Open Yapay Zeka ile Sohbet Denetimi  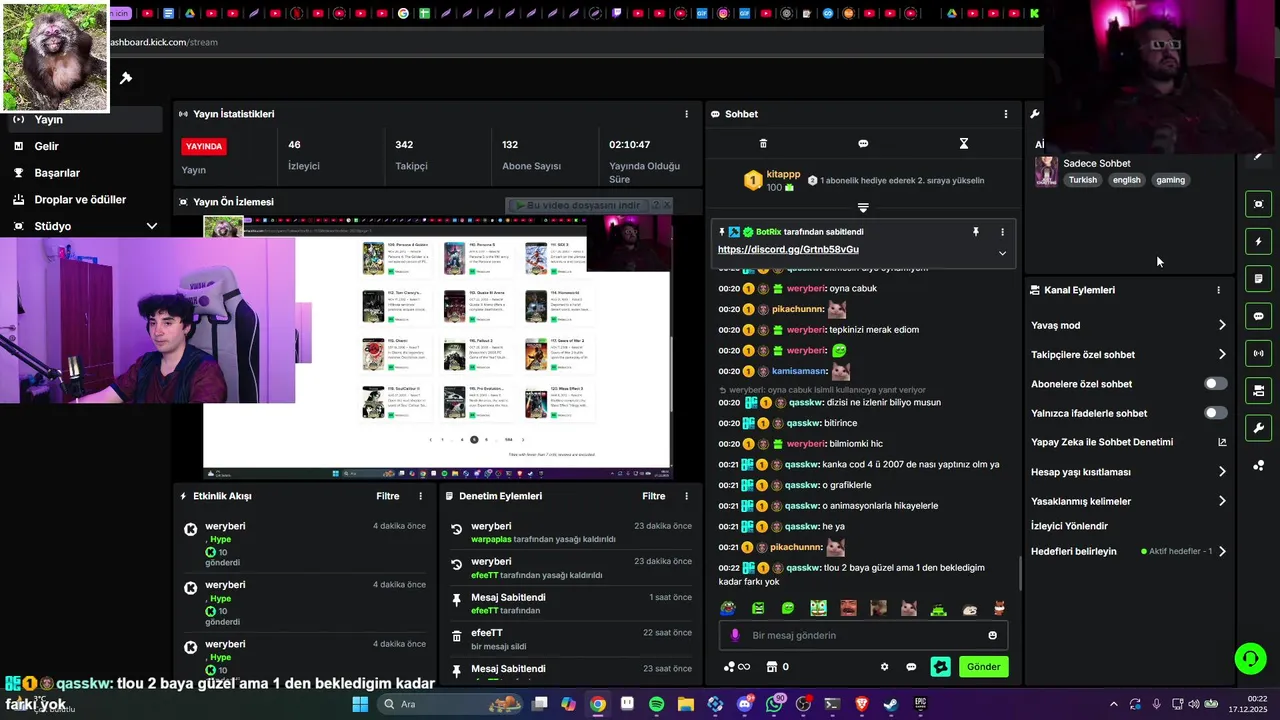point(1128,442)
